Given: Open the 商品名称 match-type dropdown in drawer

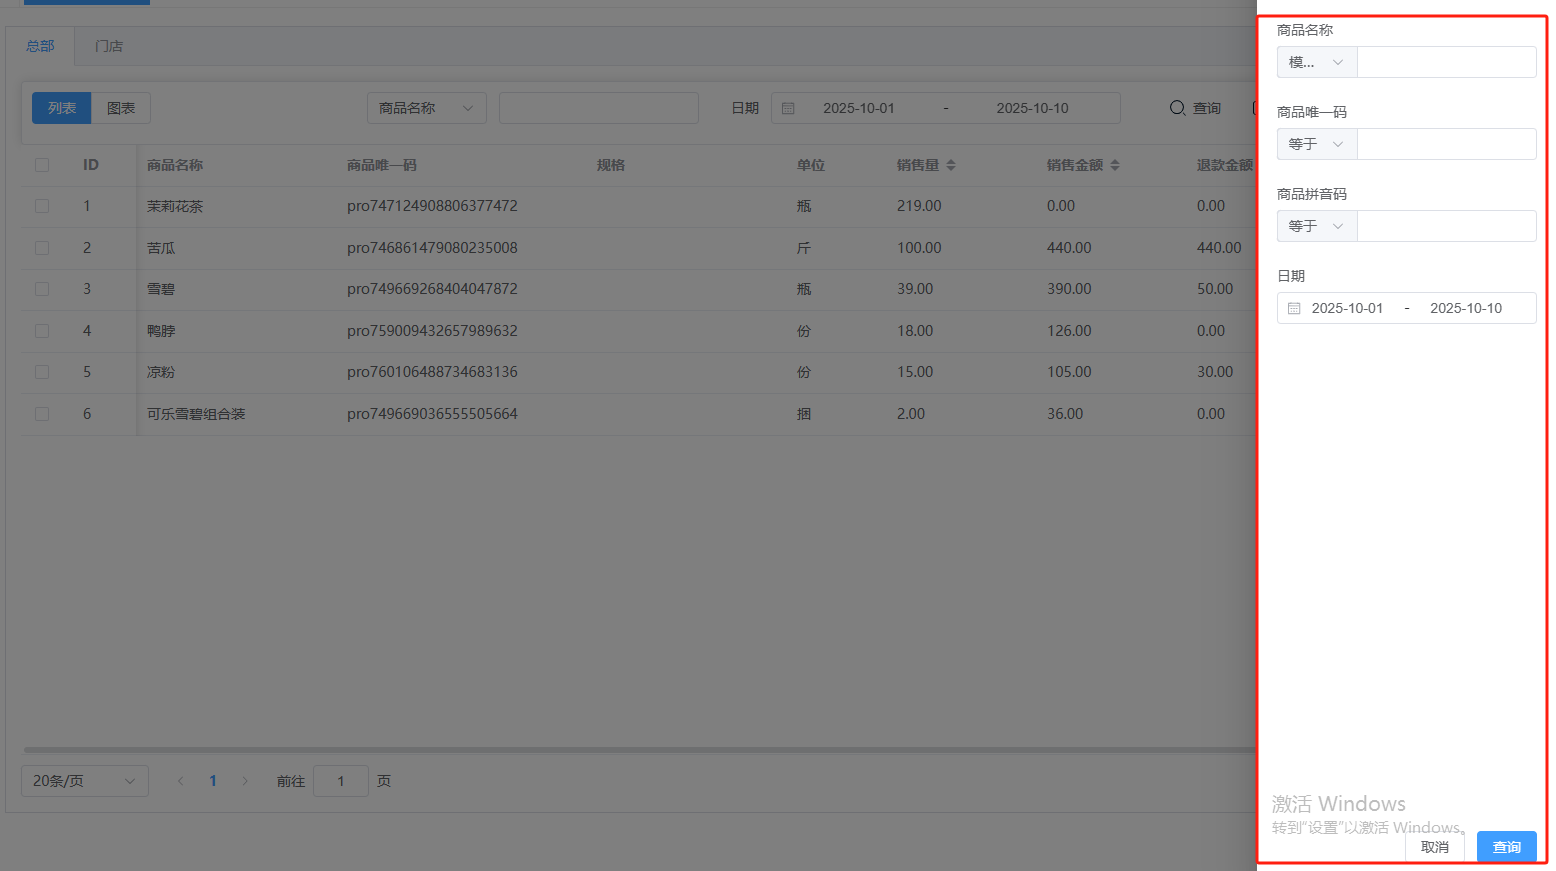Looking at the screenshot, I should click(x=1316, y=62).
